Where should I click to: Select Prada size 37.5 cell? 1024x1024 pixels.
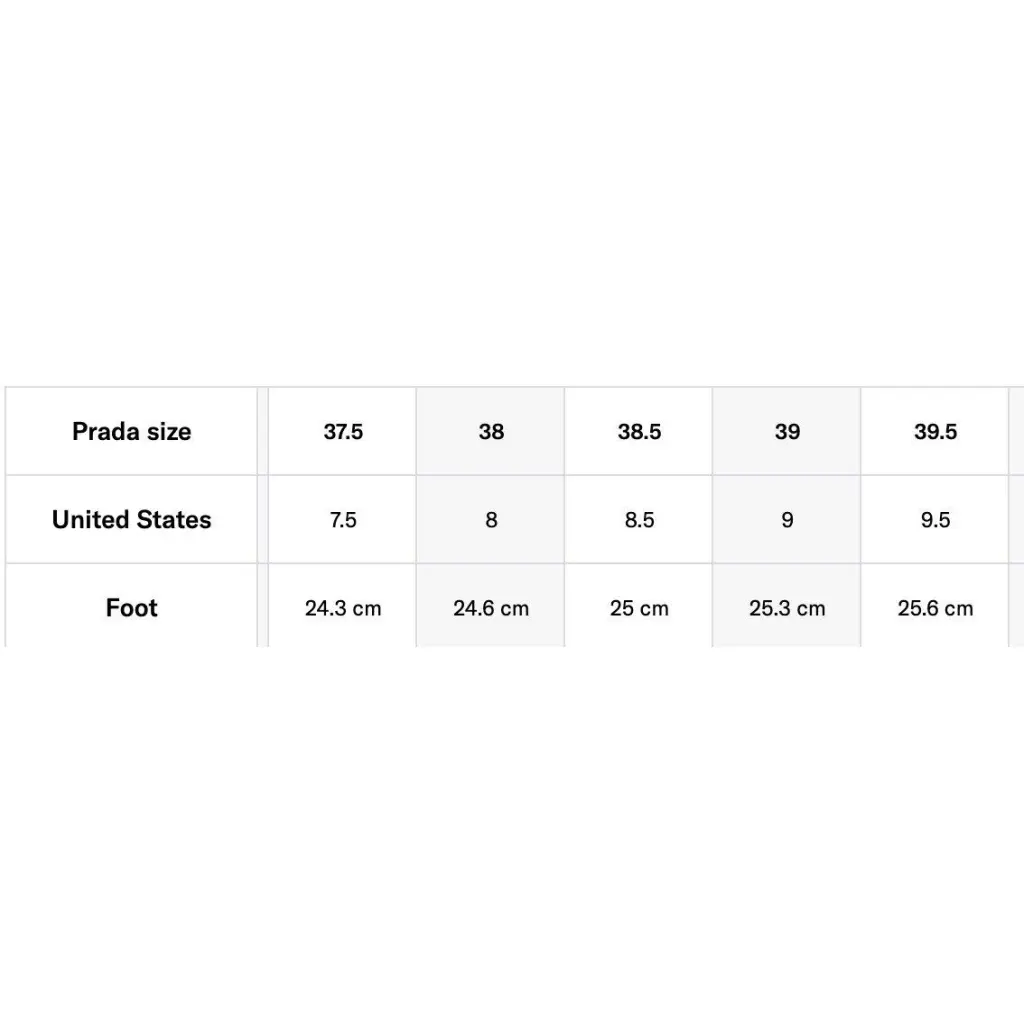tap(343, 432)
